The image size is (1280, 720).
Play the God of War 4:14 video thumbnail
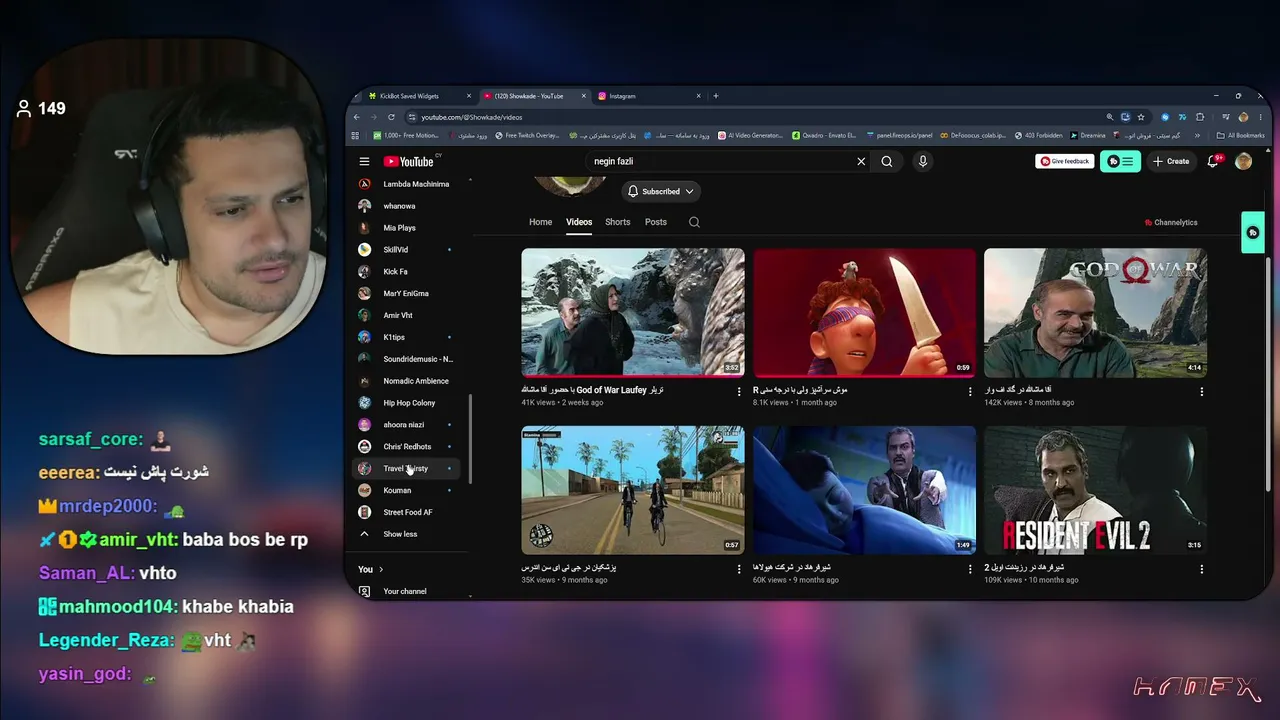1095,313
